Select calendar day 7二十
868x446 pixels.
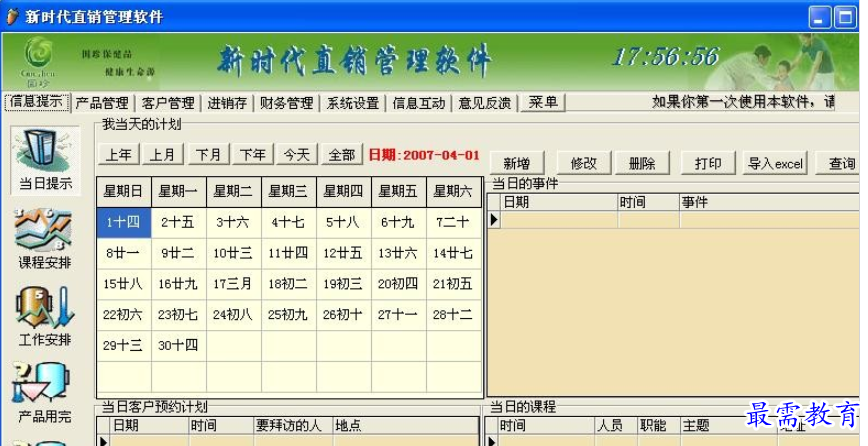[x=453, y=222]
